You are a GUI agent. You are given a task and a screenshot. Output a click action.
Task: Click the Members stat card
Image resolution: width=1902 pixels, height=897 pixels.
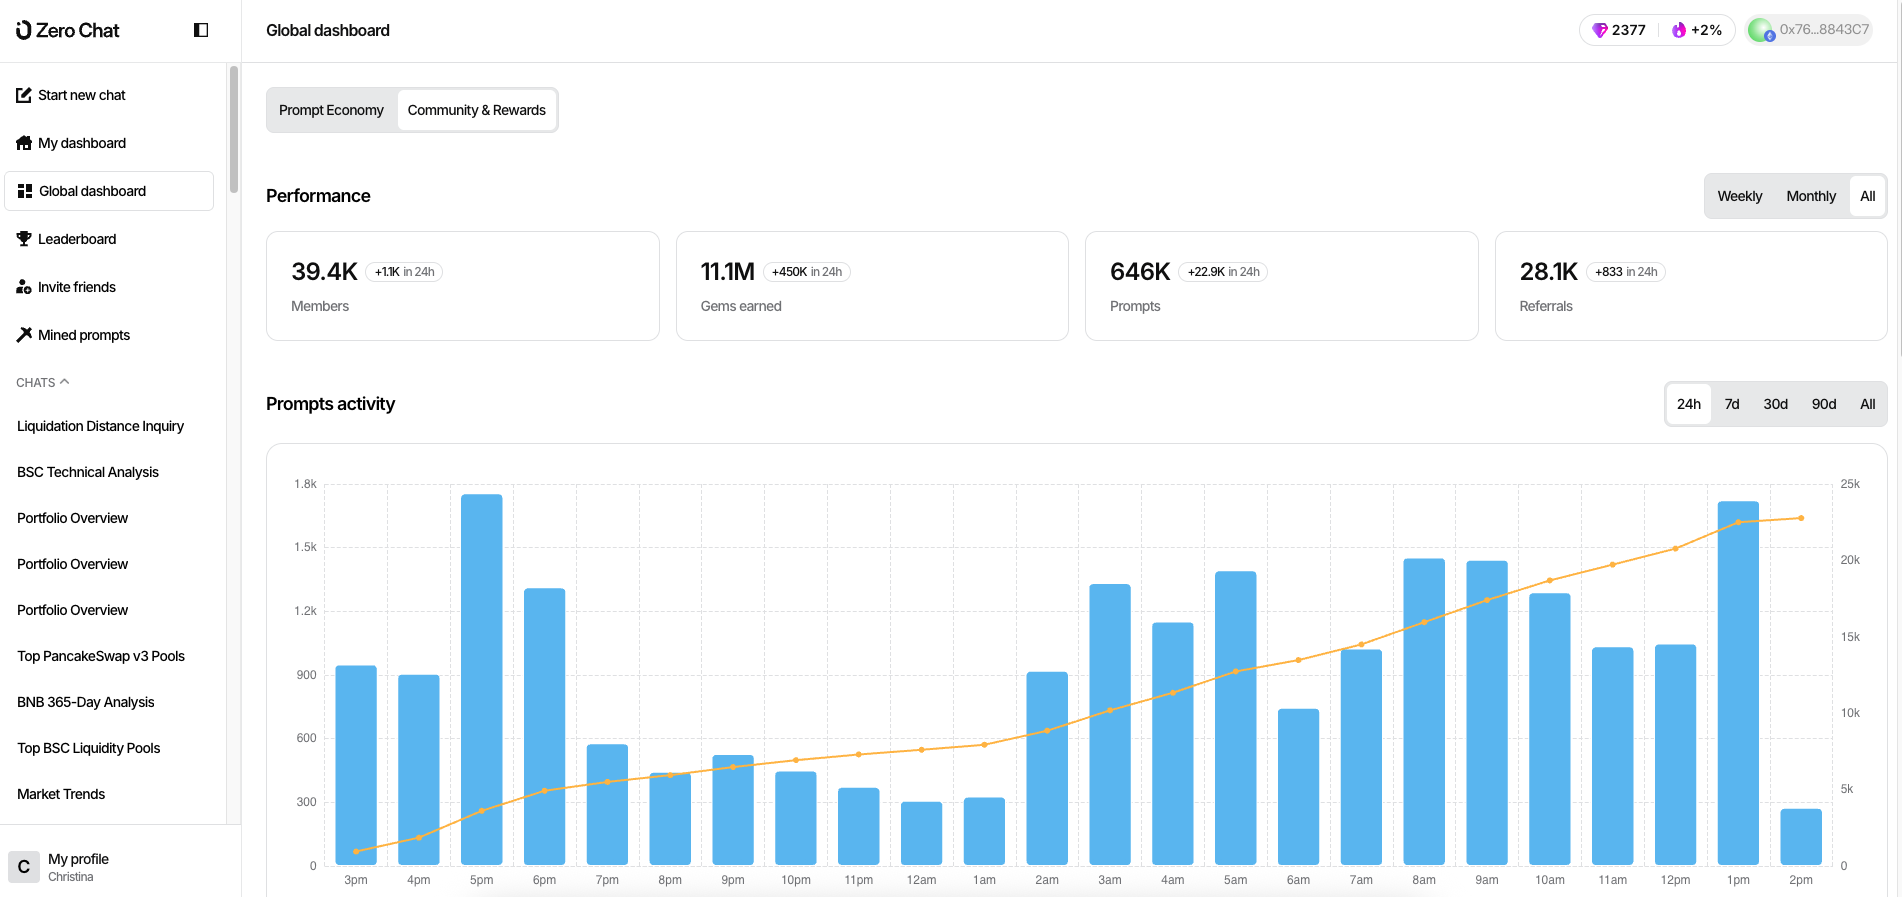(463, 286)
